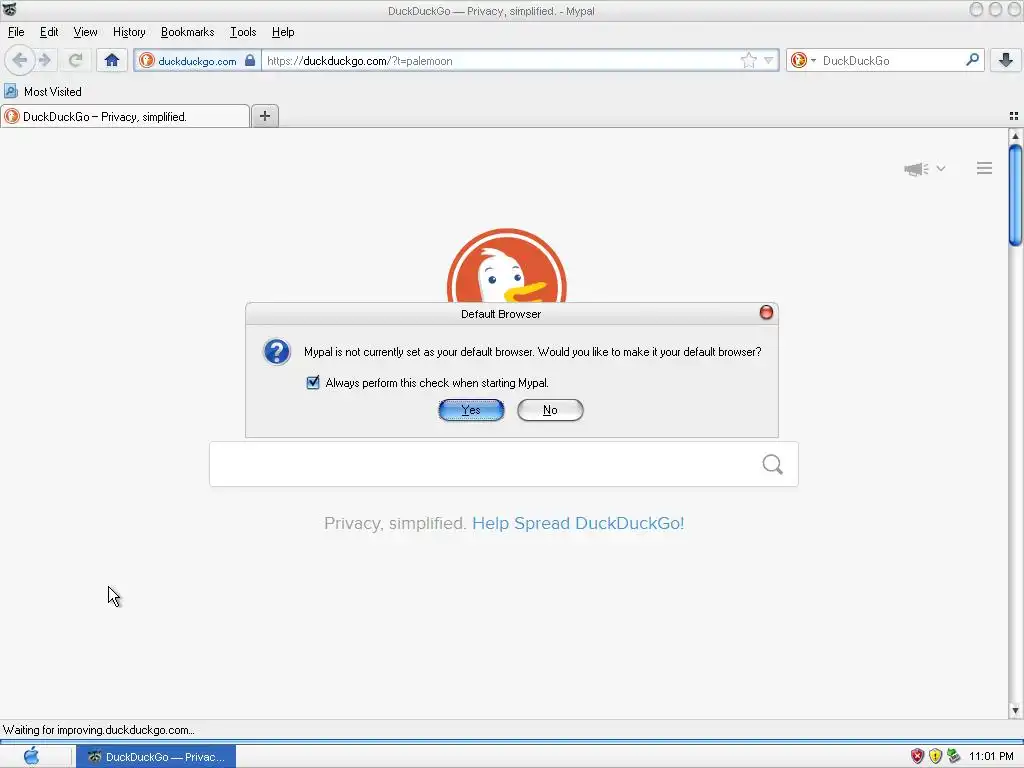Open the Help menu
The height and width of the screenshot is (768, 1024).
(x=283, y=32)
